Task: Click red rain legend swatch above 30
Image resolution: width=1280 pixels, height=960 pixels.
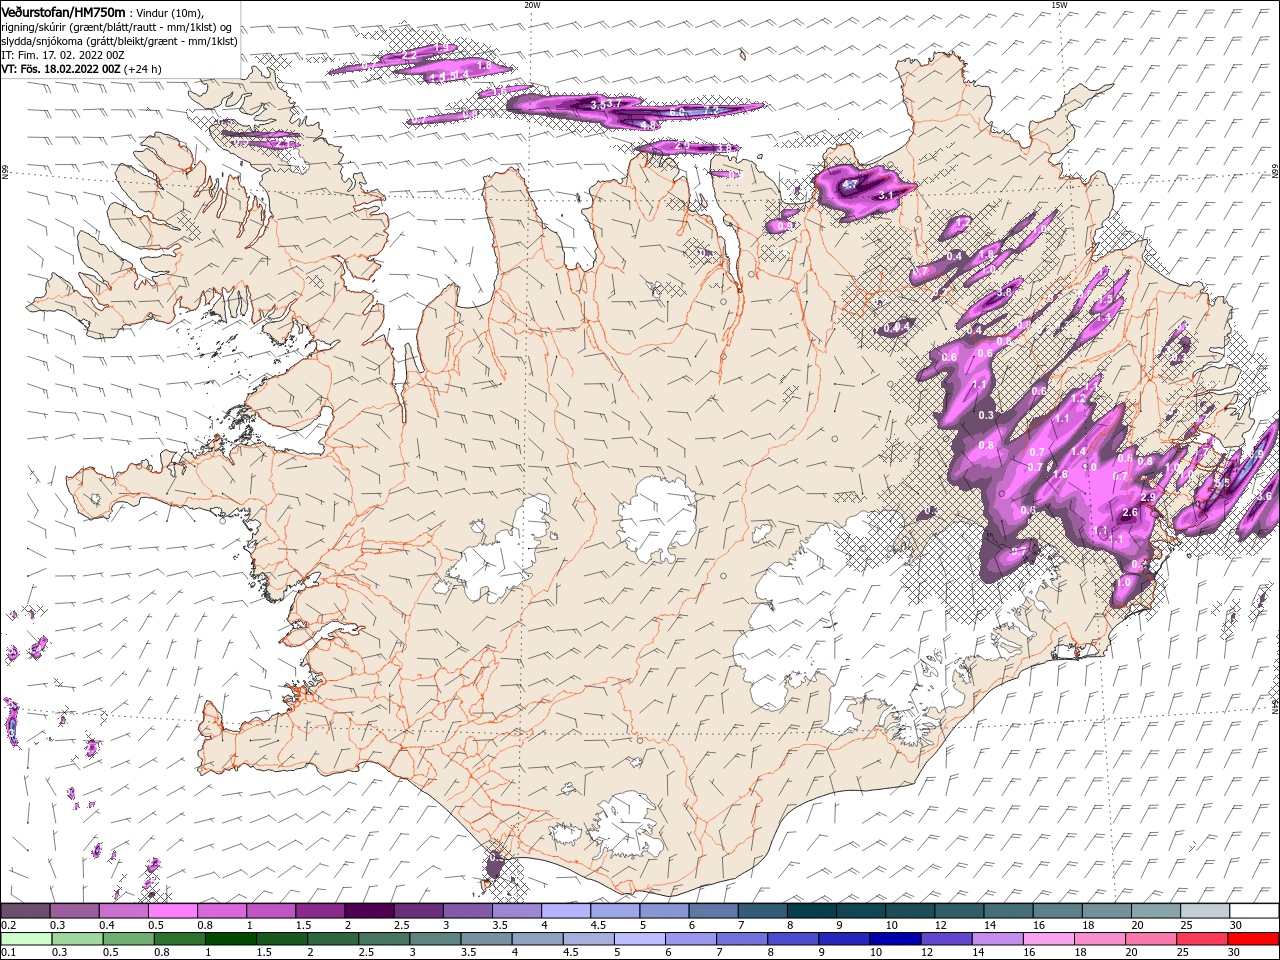Action: tap(1254, 939)
